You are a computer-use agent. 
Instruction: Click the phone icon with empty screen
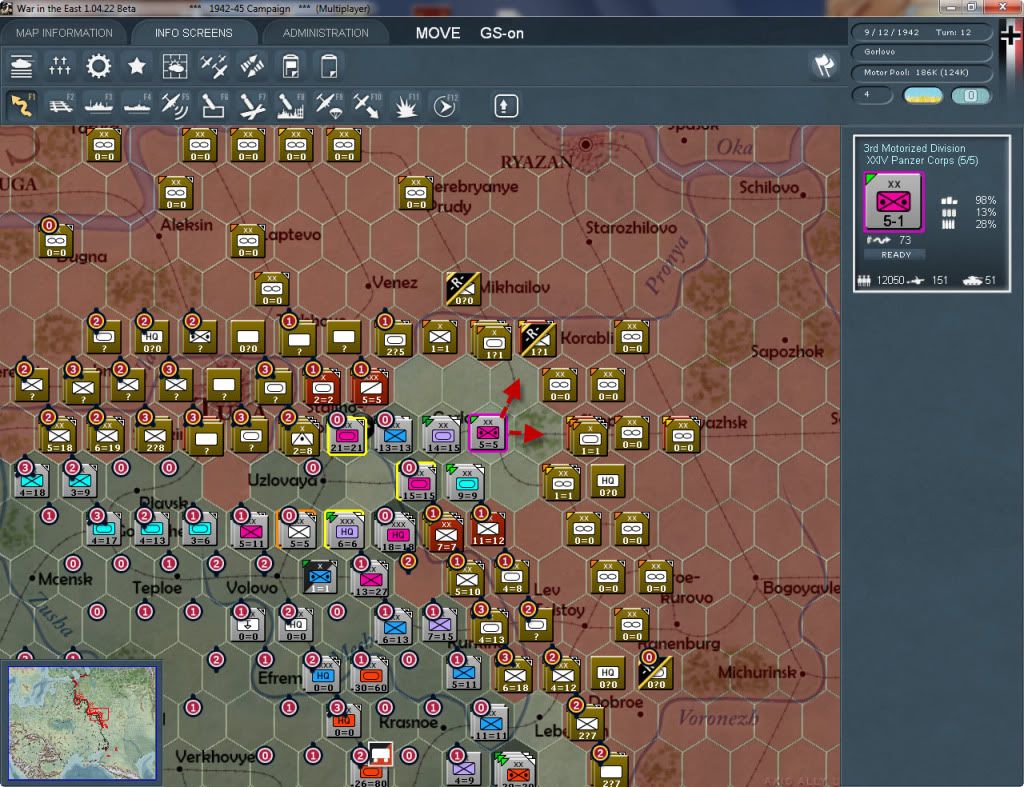coord(329,66)
